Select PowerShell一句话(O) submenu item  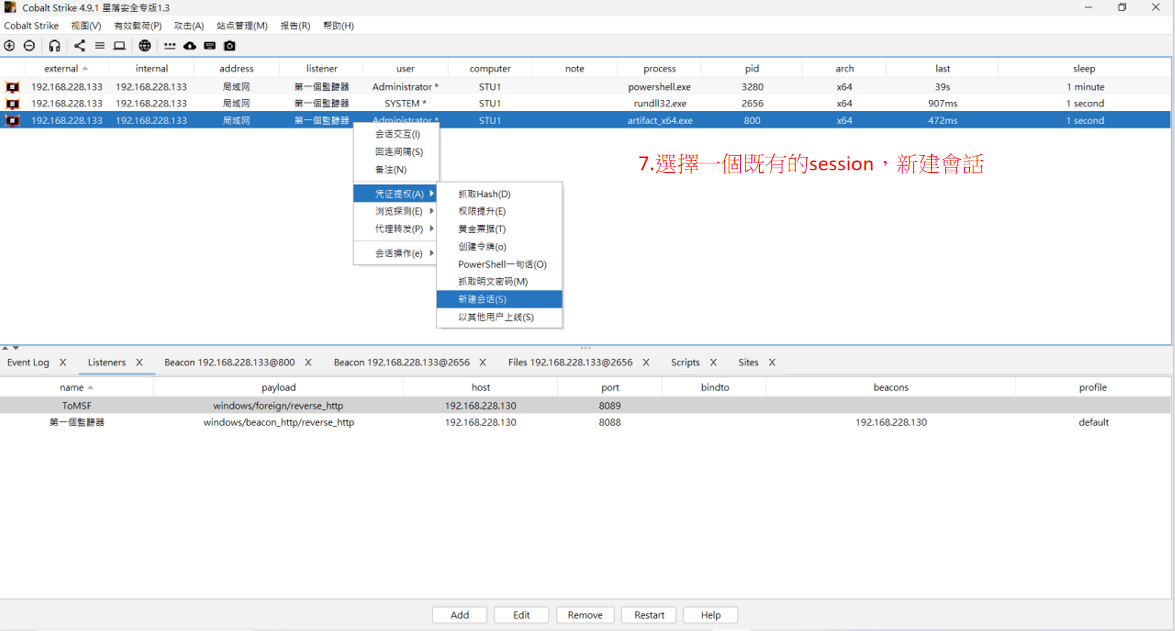point(499,264)
